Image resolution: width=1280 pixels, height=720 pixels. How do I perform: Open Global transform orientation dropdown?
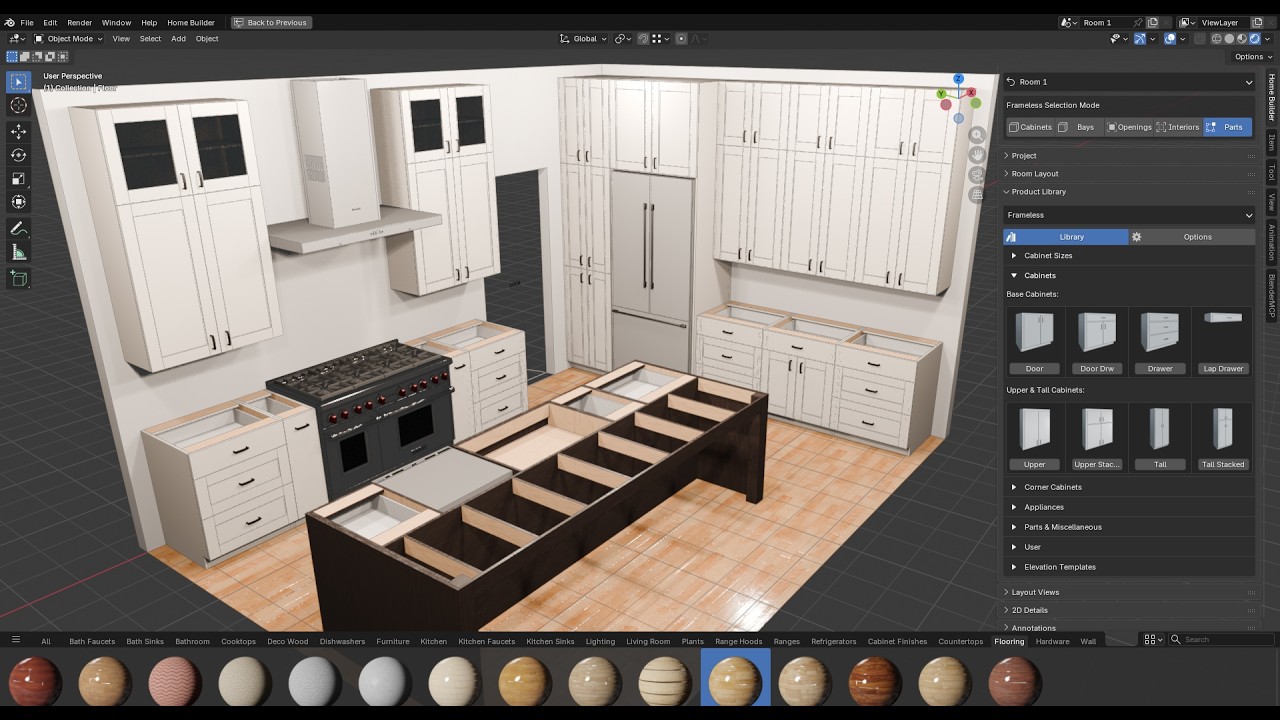click(585, 39)
